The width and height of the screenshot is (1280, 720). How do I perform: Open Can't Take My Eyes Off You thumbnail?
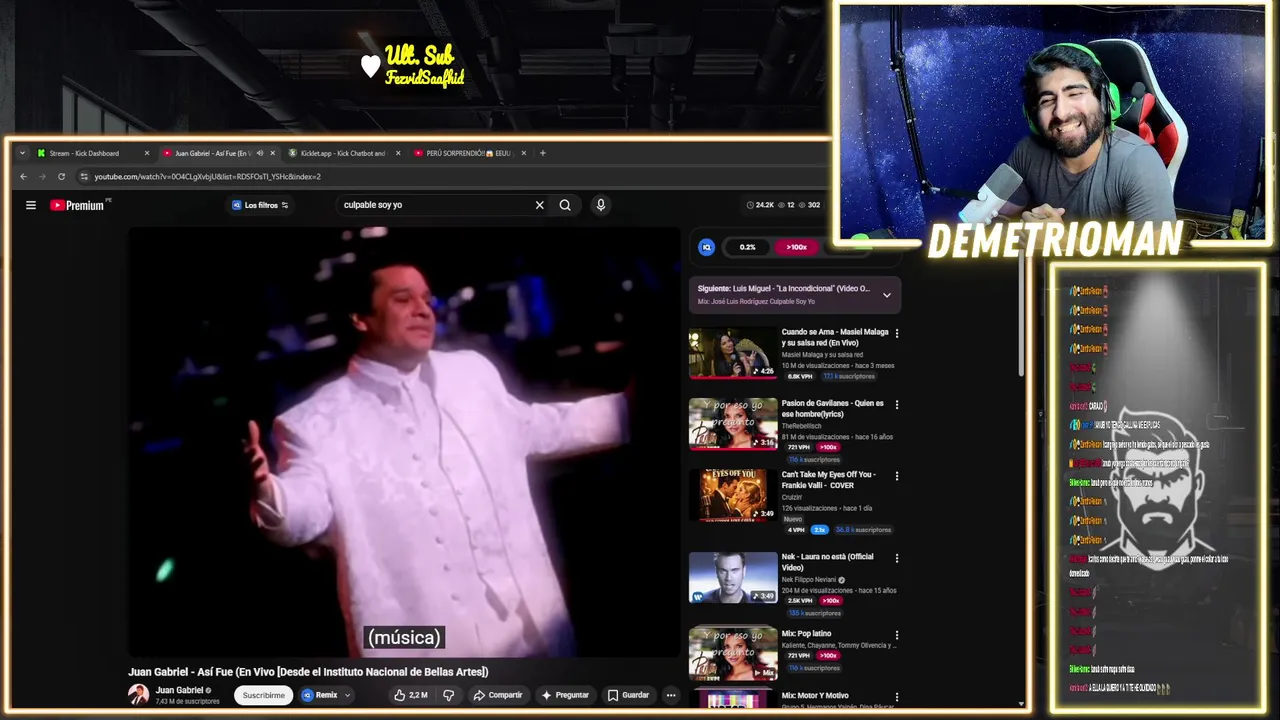[732, 495]
